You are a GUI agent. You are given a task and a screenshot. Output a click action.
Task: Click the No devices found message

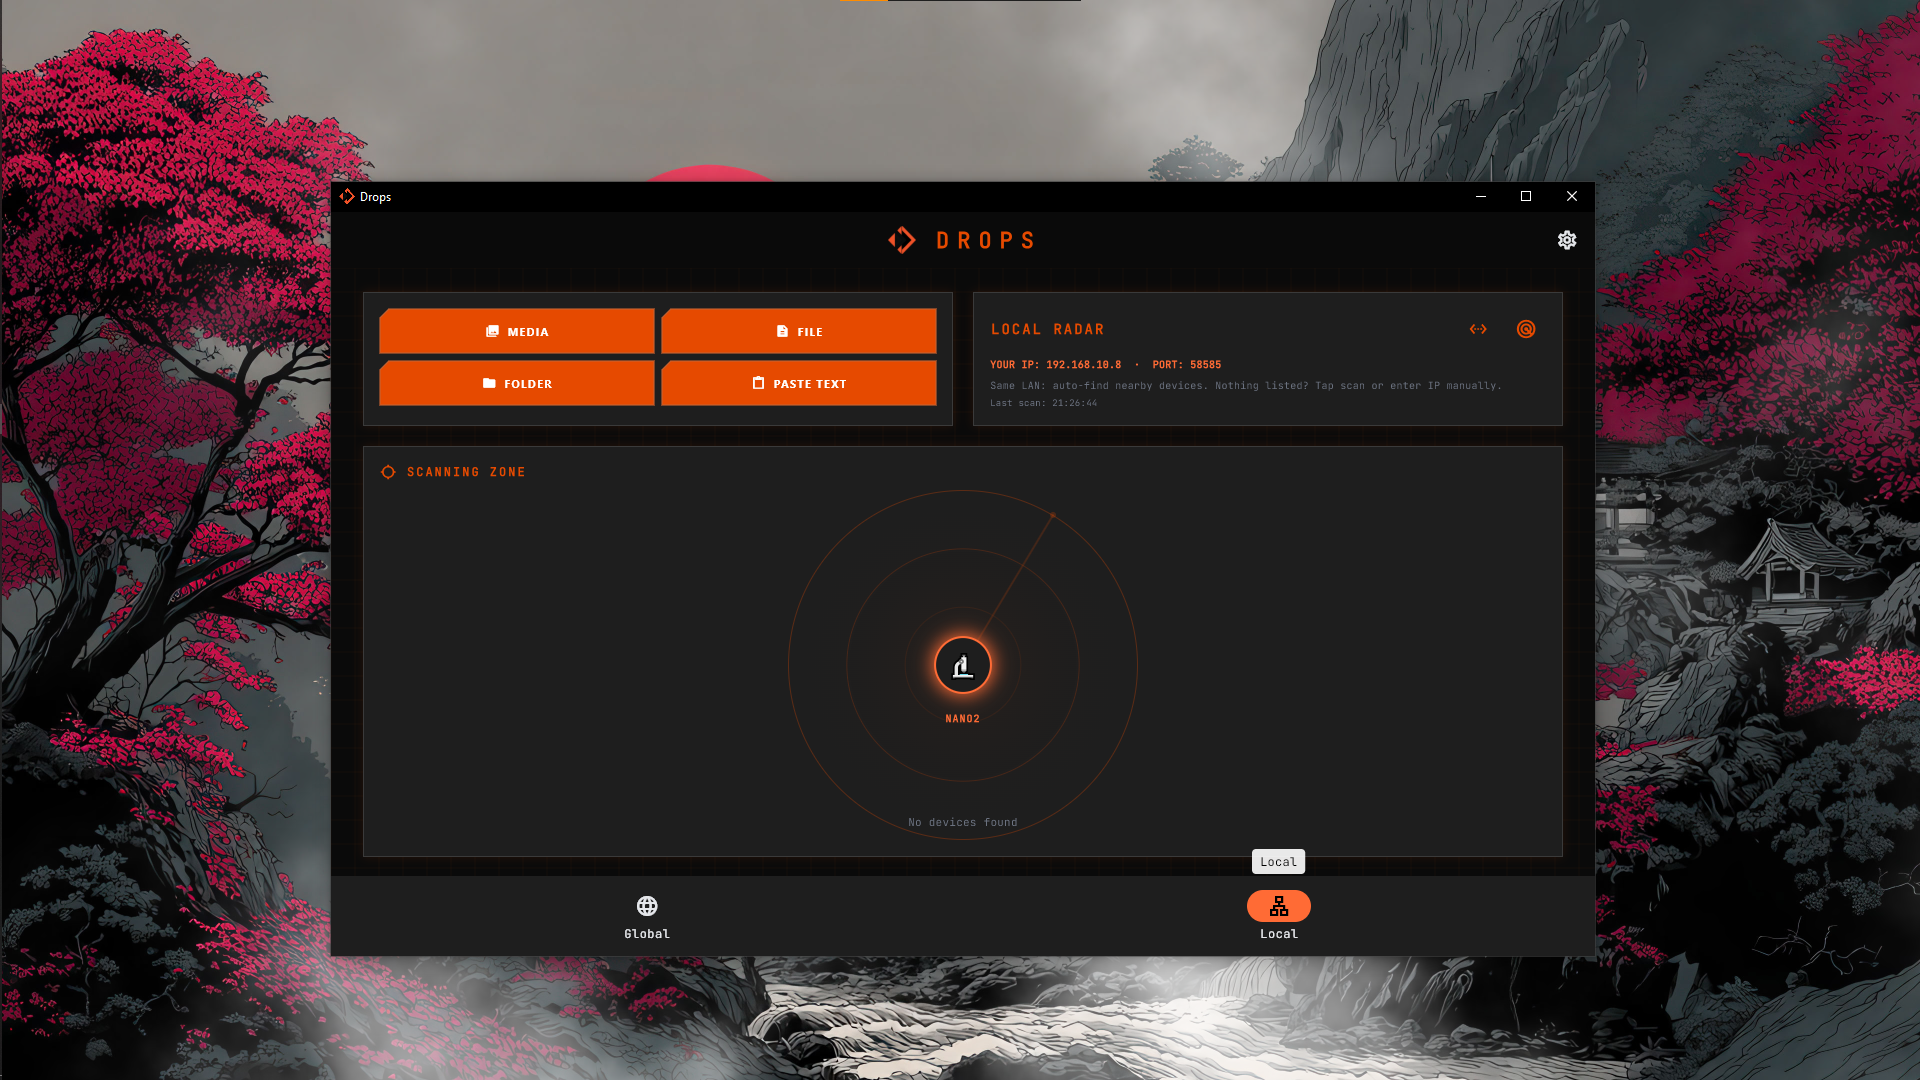961,821
